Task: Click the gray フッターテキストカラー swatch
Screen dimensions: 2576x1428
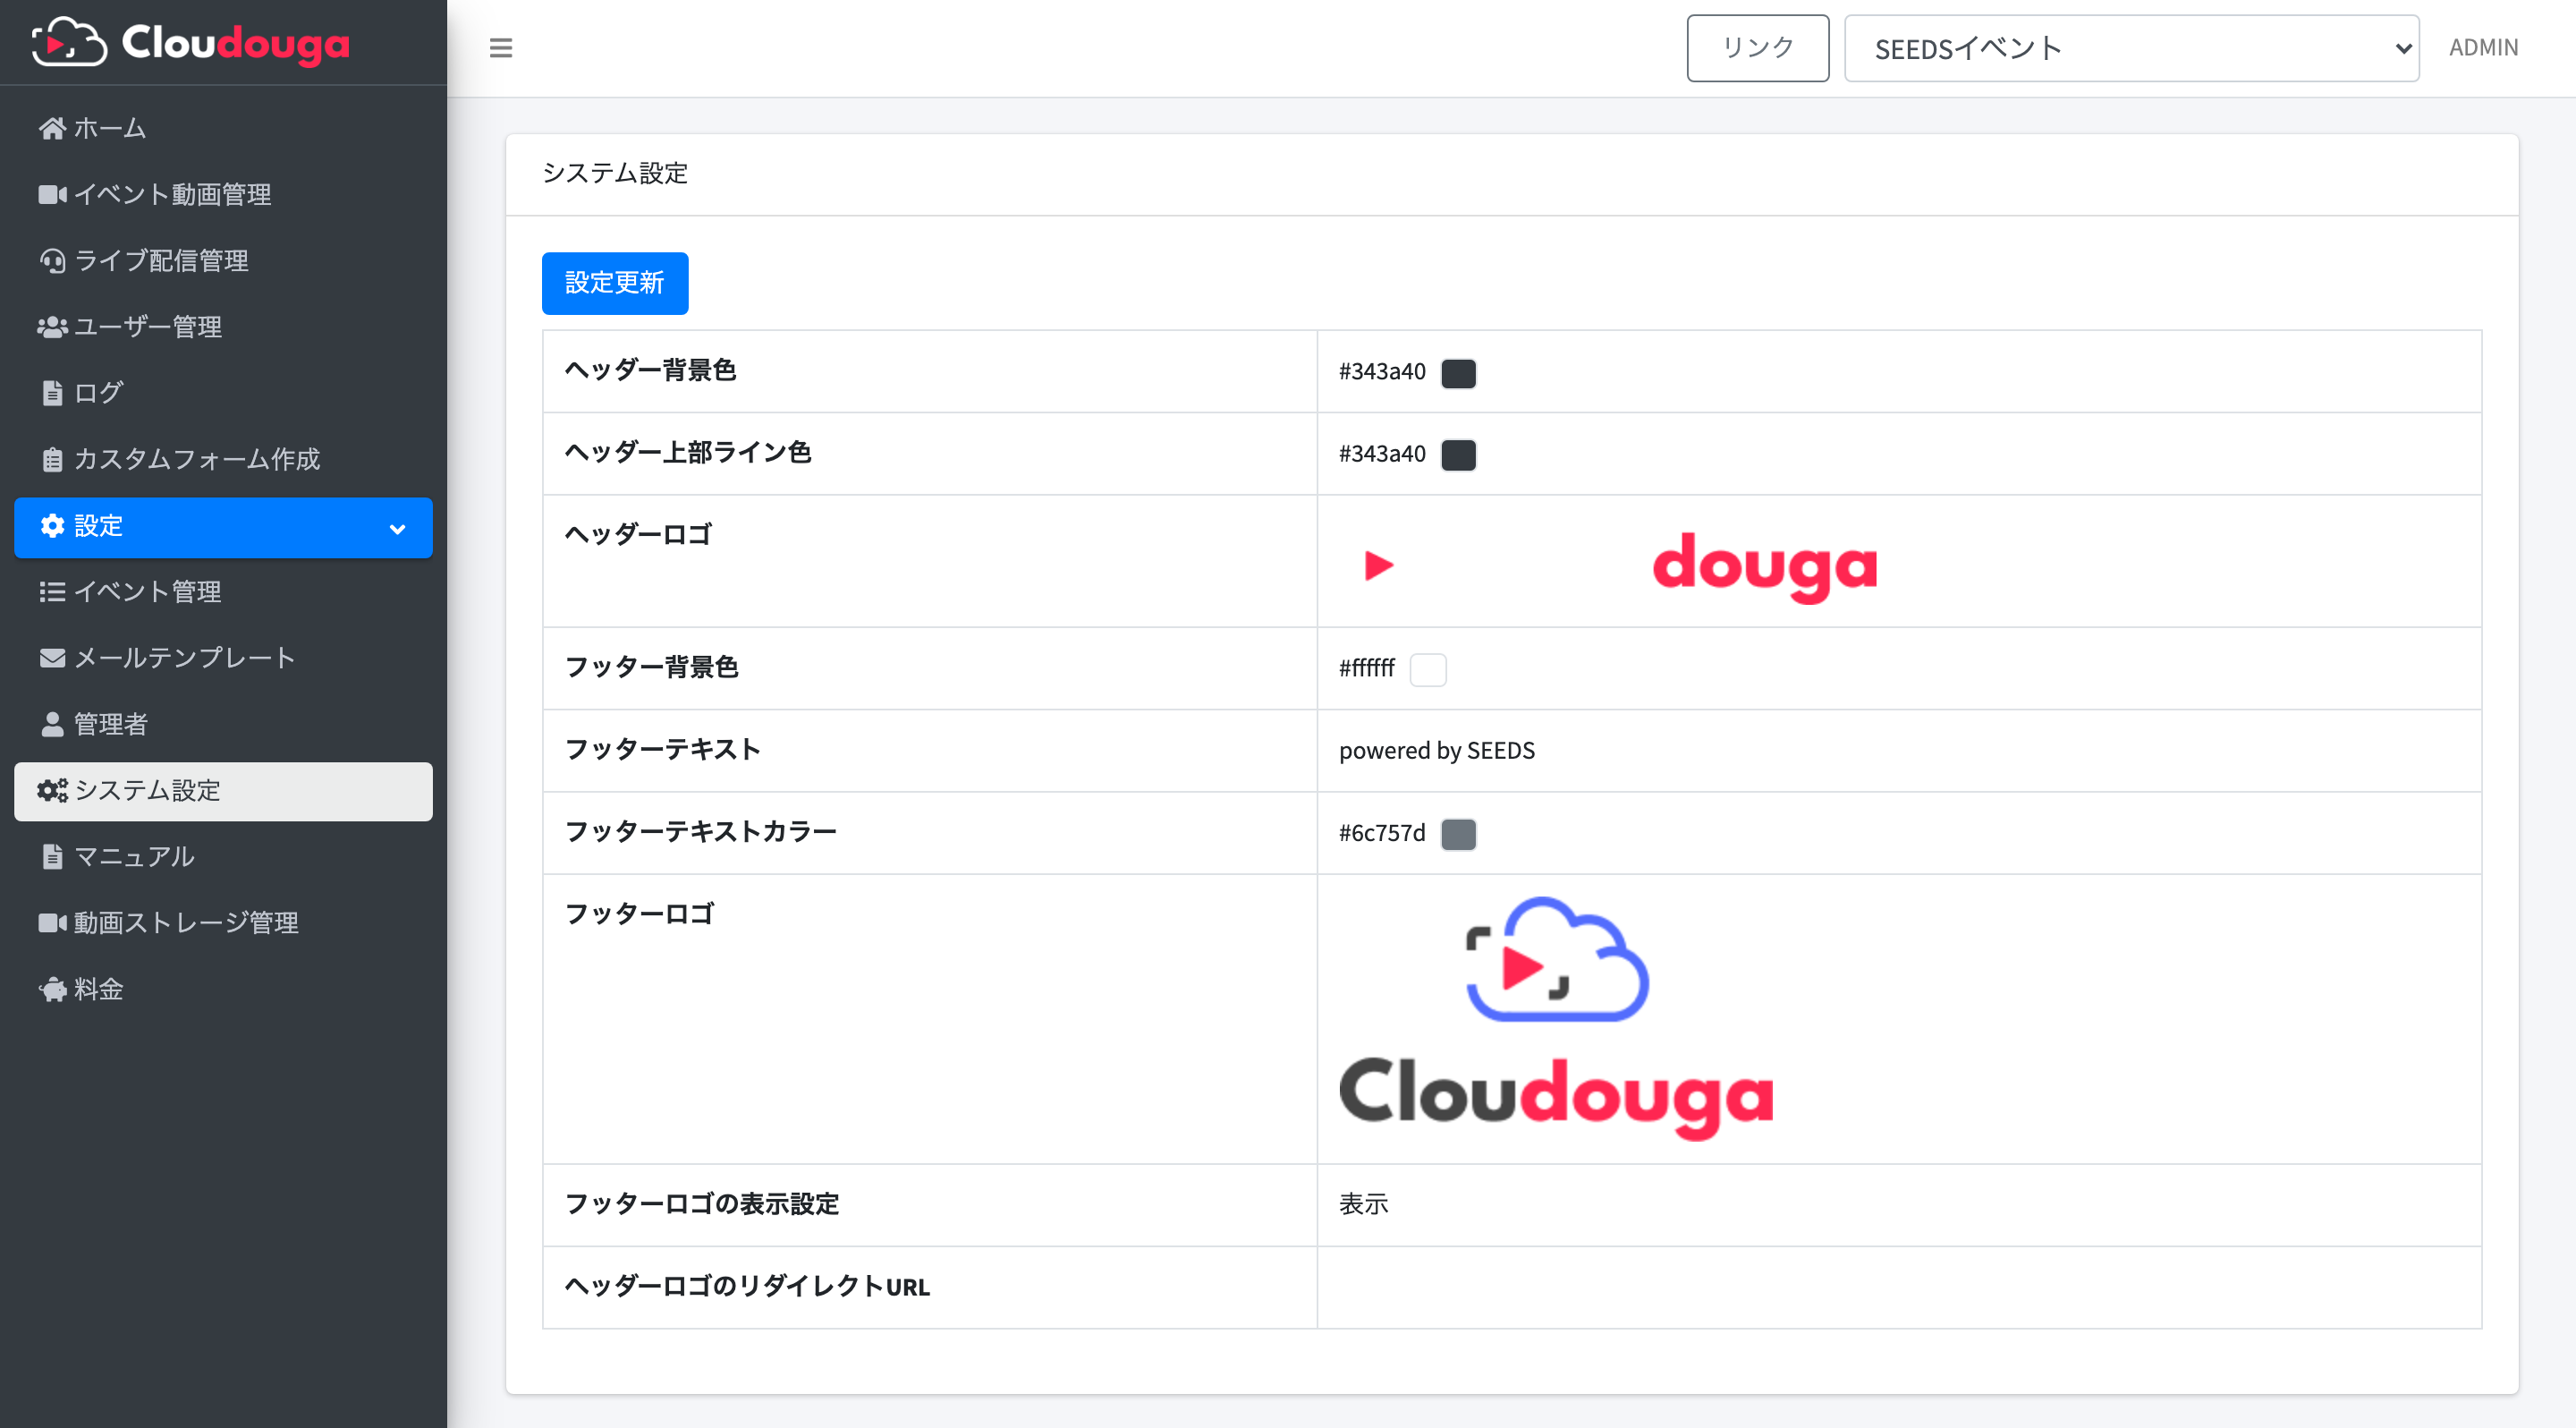Action: [1458, 833]
